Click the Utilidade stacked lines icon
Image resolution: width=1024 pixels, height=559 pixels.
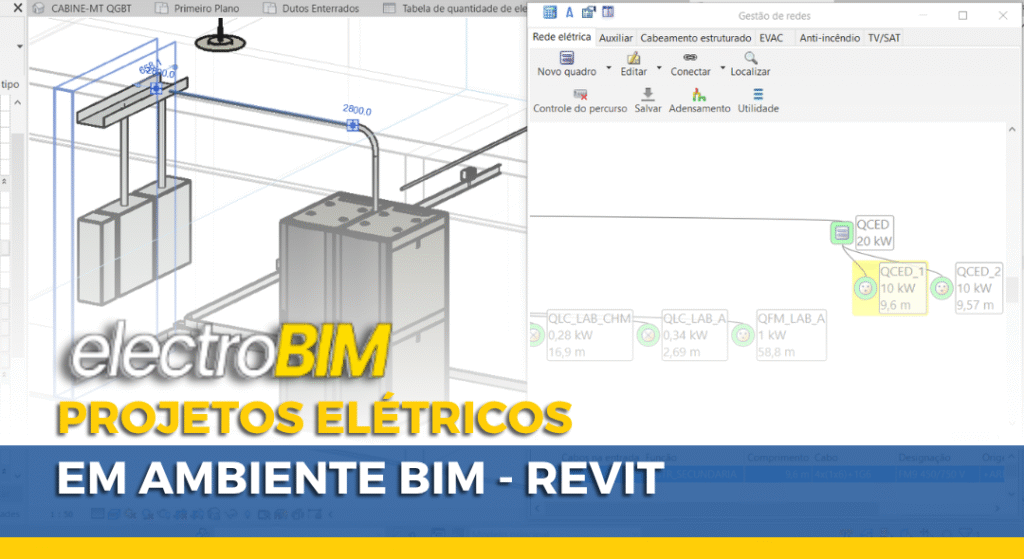coord(758,94)
